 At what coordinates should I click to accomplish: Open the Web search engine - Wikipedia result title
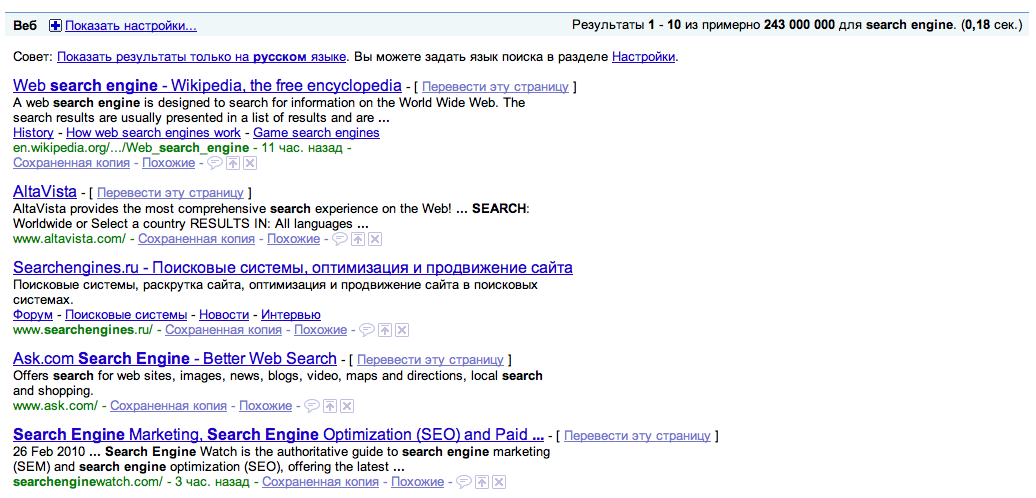[x=207, y=85]
